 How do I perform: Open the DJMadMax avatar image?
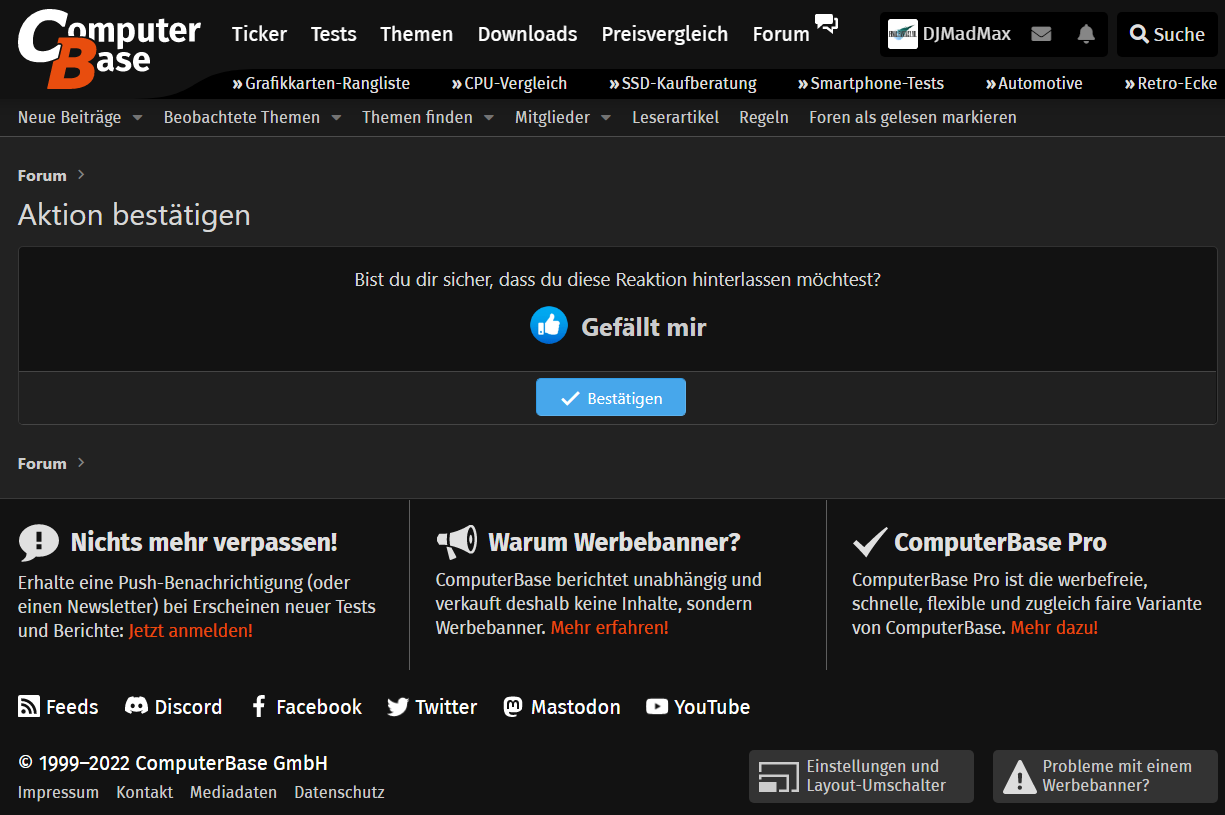pos(903,34)
